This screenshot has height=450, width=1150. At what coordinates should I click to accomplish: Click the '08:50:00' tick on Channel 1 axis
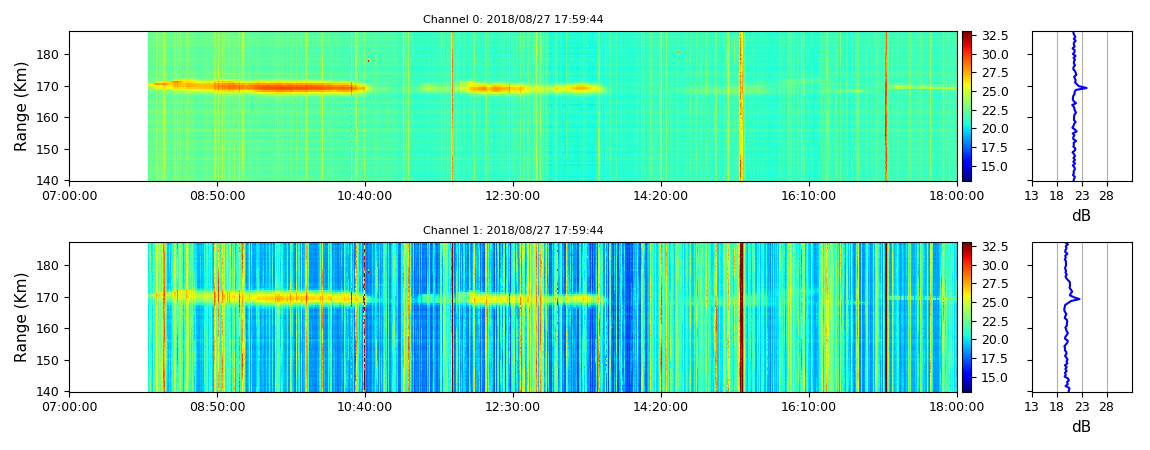(218, 407)
